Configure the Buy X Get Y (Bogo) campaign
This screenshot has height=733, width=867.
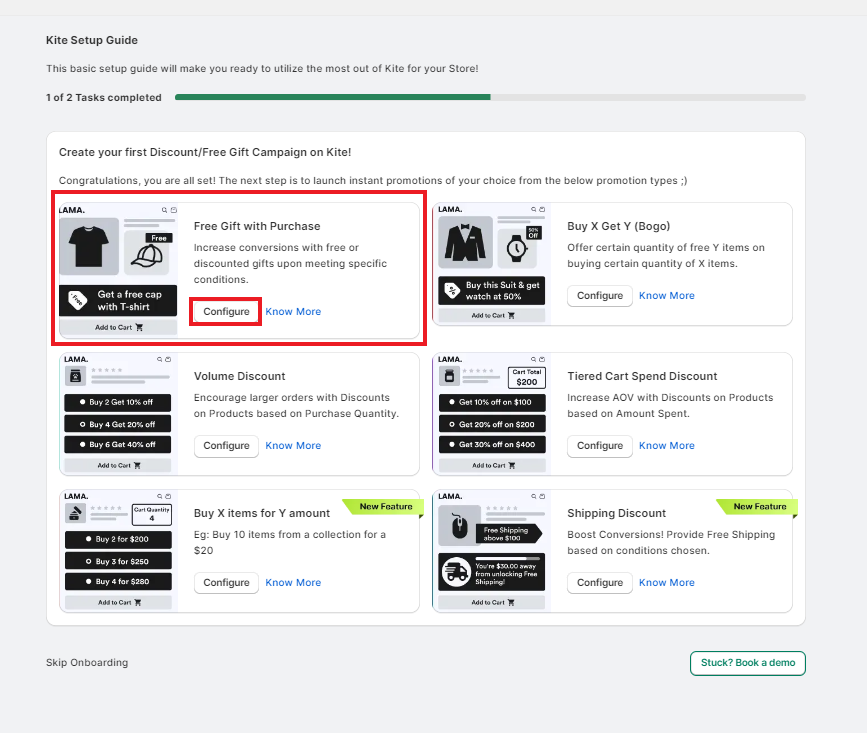tap(600, 295)
